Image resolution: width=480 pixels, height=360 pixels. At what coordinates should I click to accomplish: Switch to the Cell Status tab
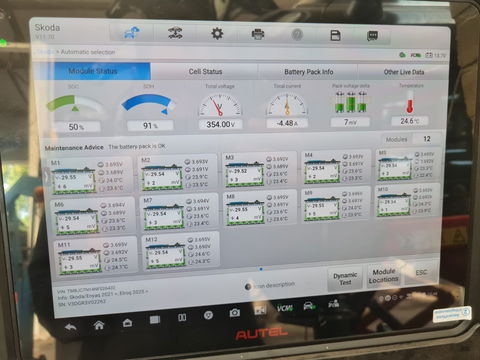coord(205,71)
